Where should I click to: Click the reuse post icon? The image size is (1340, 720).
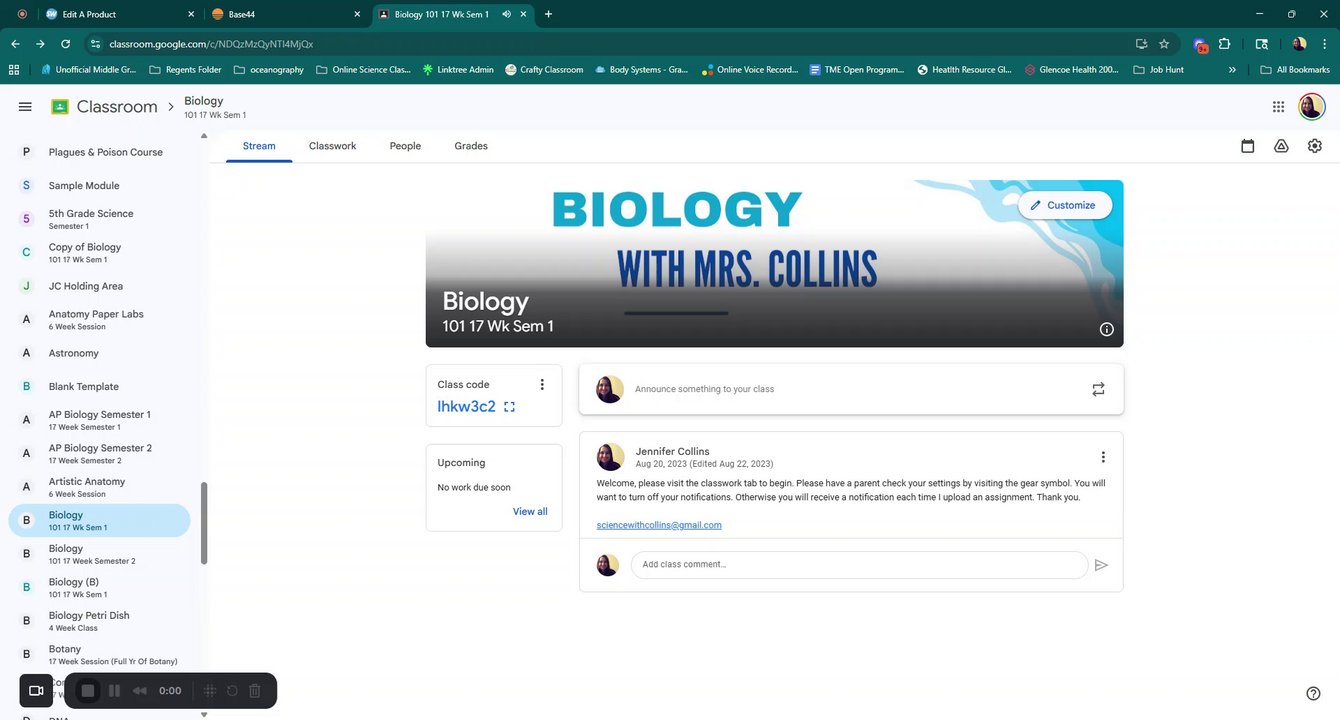[1098, 389]
